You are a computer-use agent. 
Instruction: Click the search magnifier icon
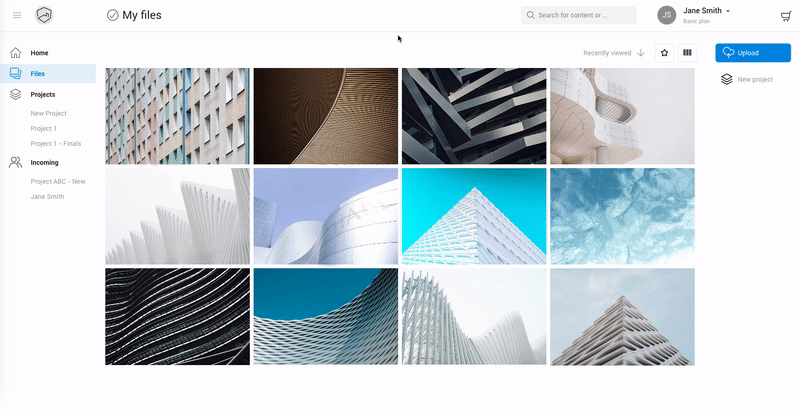pos(531,15)
